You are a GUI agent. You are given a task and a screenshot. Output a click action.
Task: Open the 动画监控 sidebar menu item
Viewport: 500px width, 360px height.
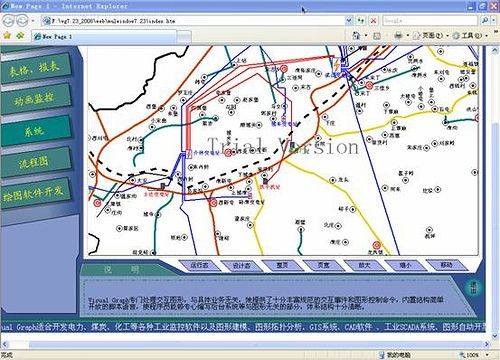(x=35, y=99)
